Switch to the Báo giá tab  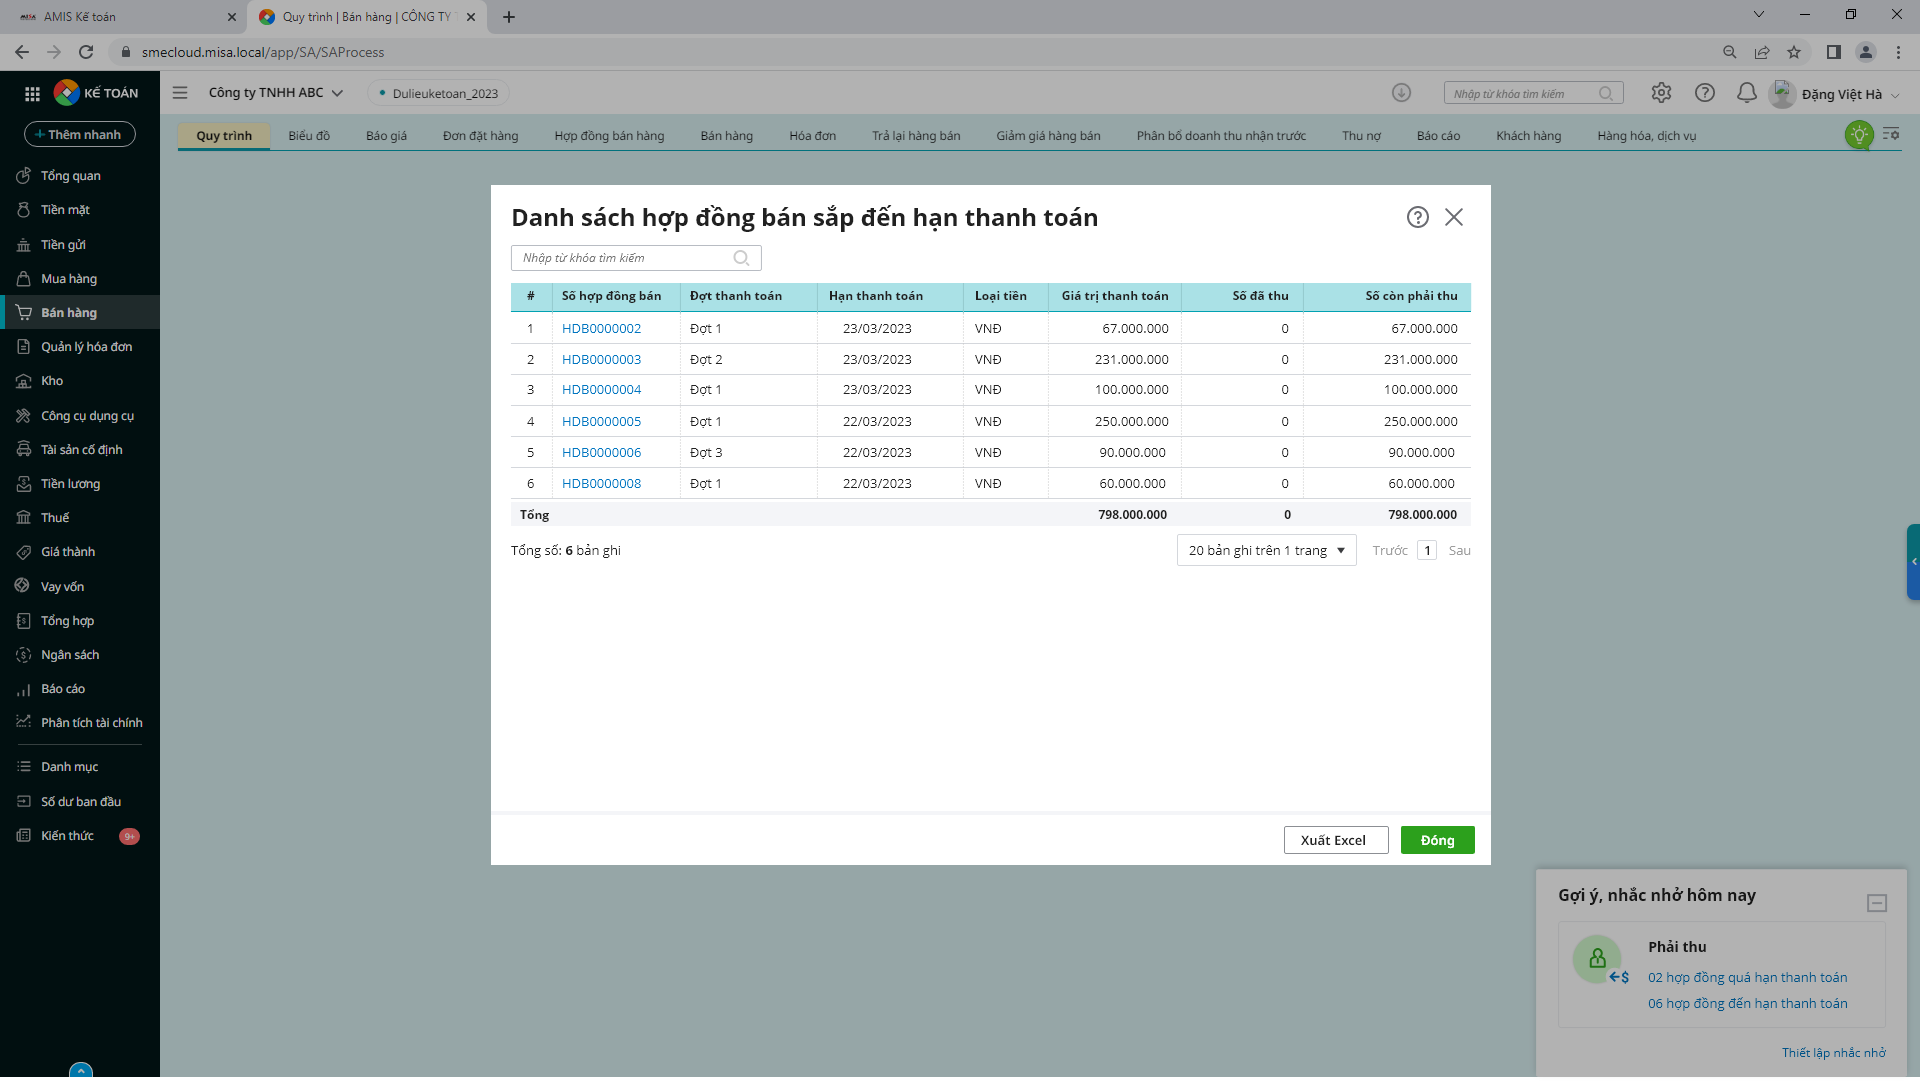coord(386,136)
